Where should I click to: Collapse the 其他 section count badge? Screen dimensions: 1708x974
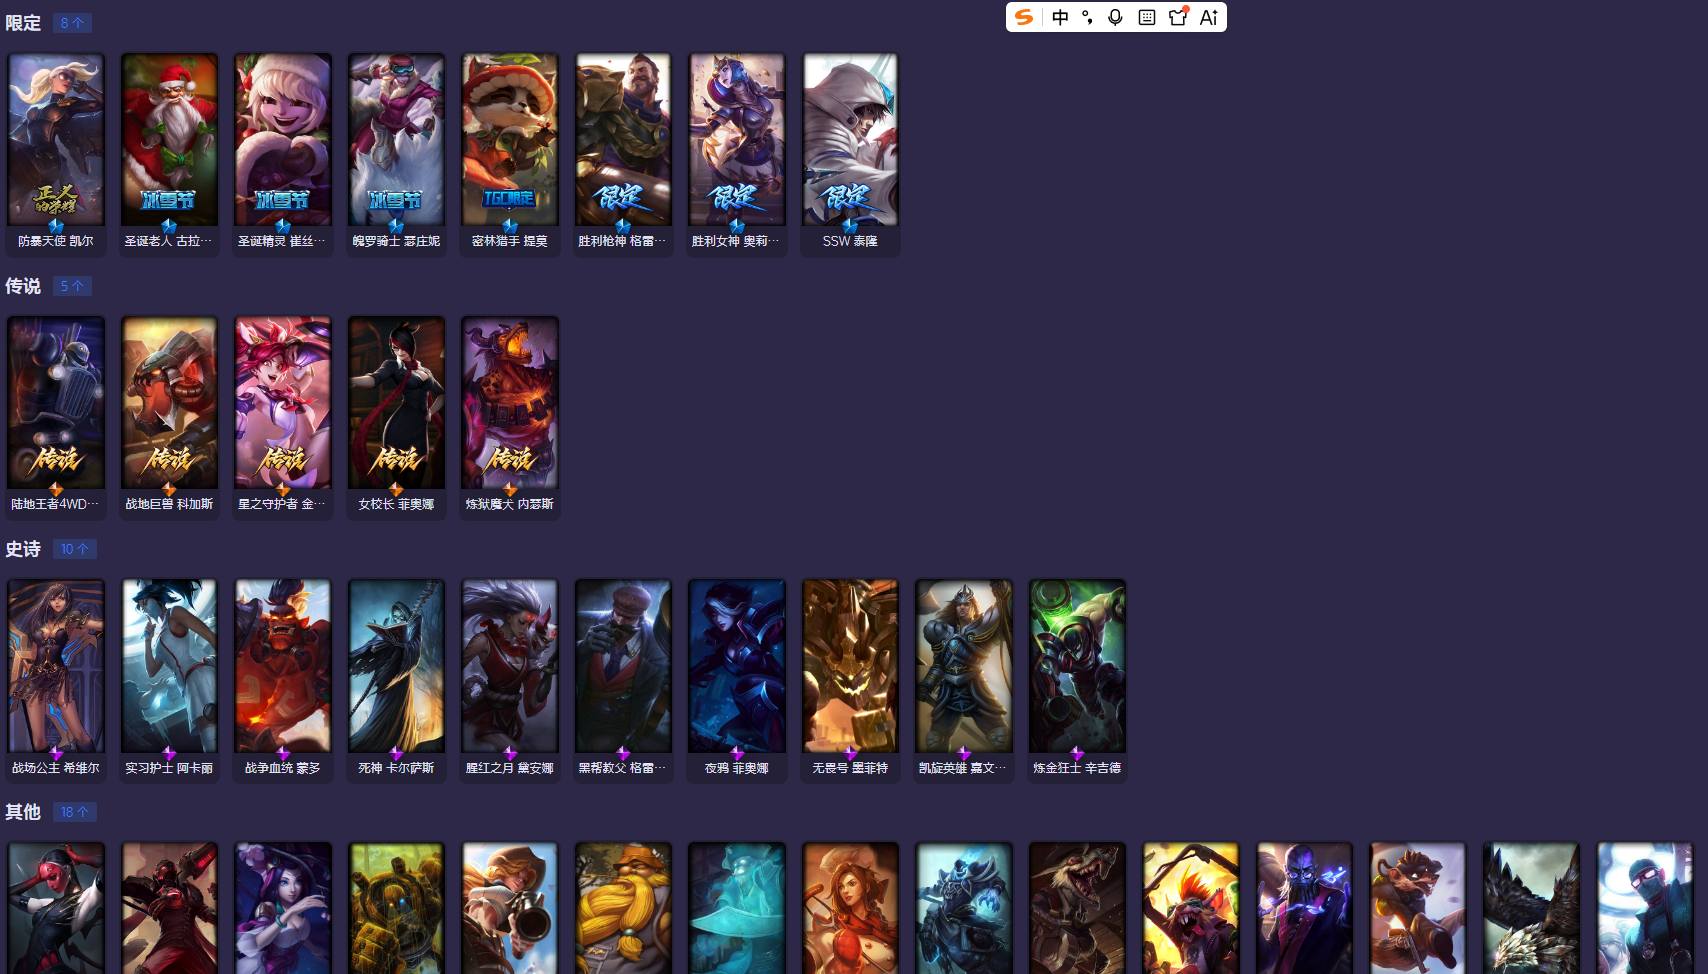(x=74, y=812)
